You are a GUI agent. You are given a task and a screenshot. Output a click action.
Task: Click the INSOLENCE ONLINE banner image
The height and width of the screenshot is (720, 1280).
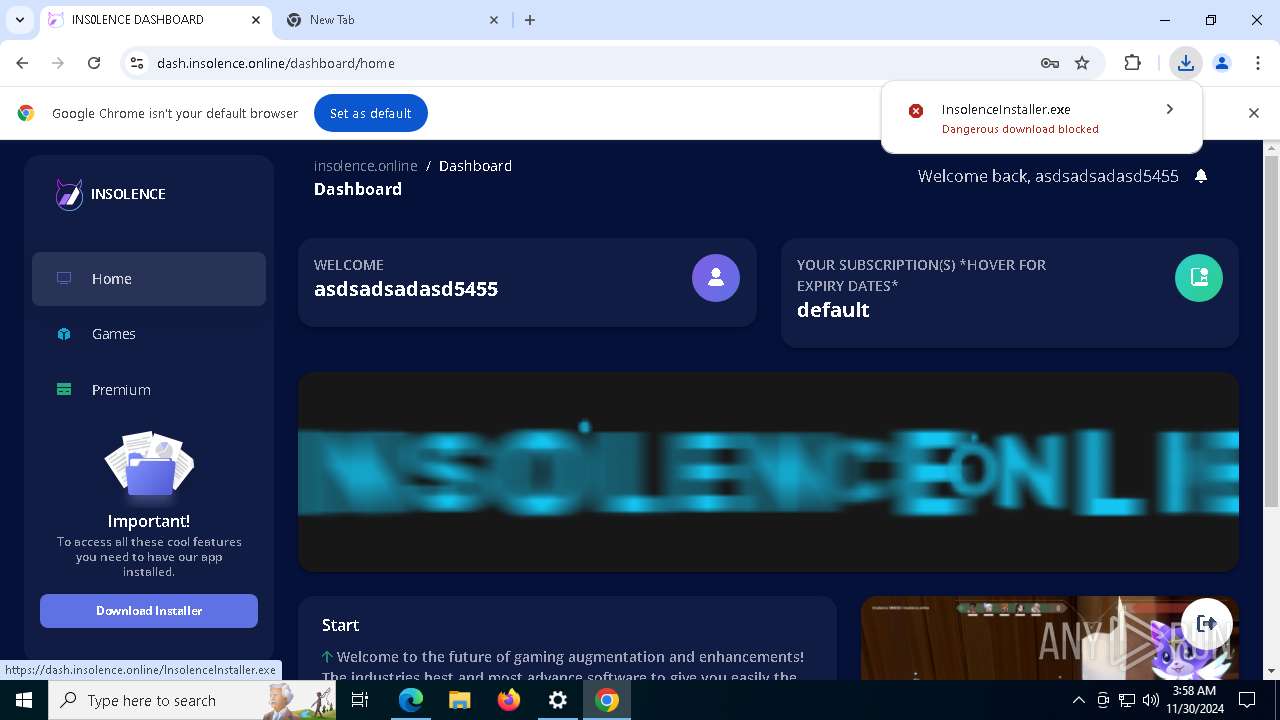click(x=768, y=472)
